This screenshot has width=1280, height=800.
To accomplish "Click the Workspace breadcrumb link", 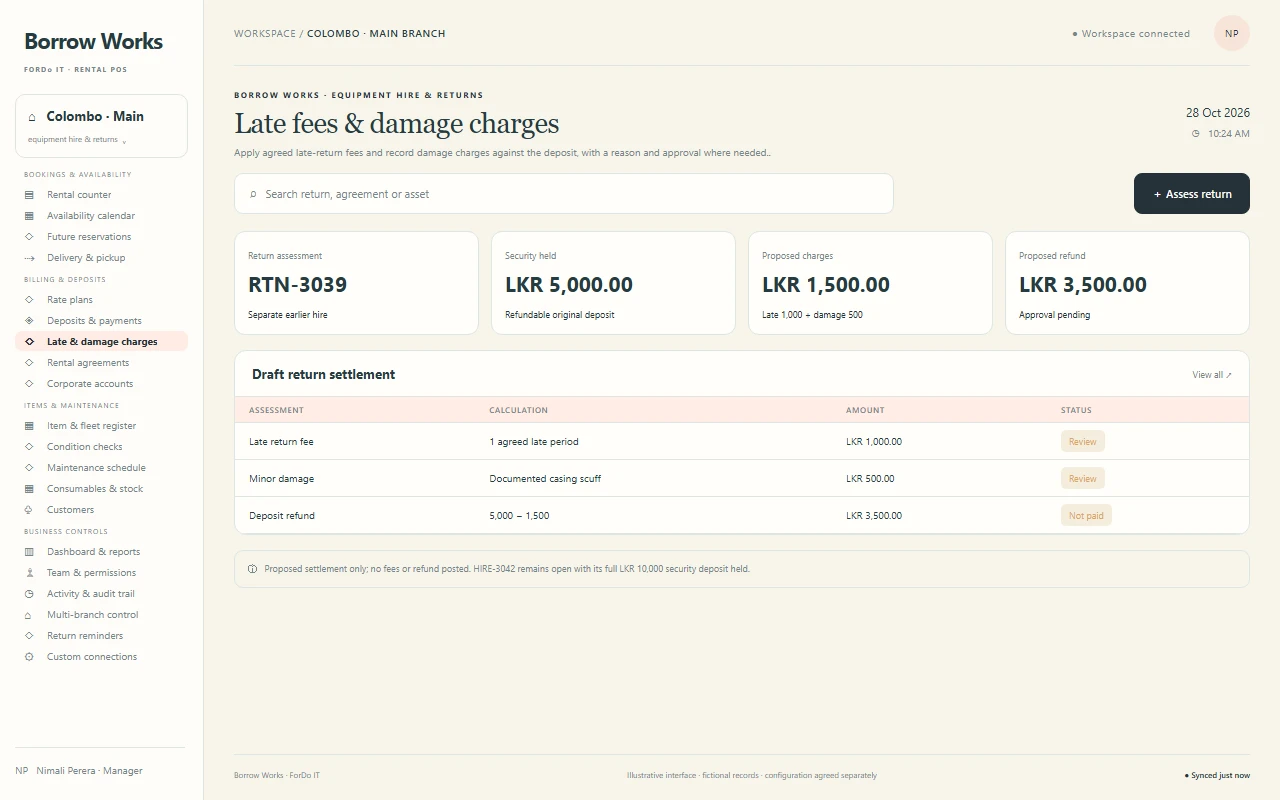I will coord(265,34).
